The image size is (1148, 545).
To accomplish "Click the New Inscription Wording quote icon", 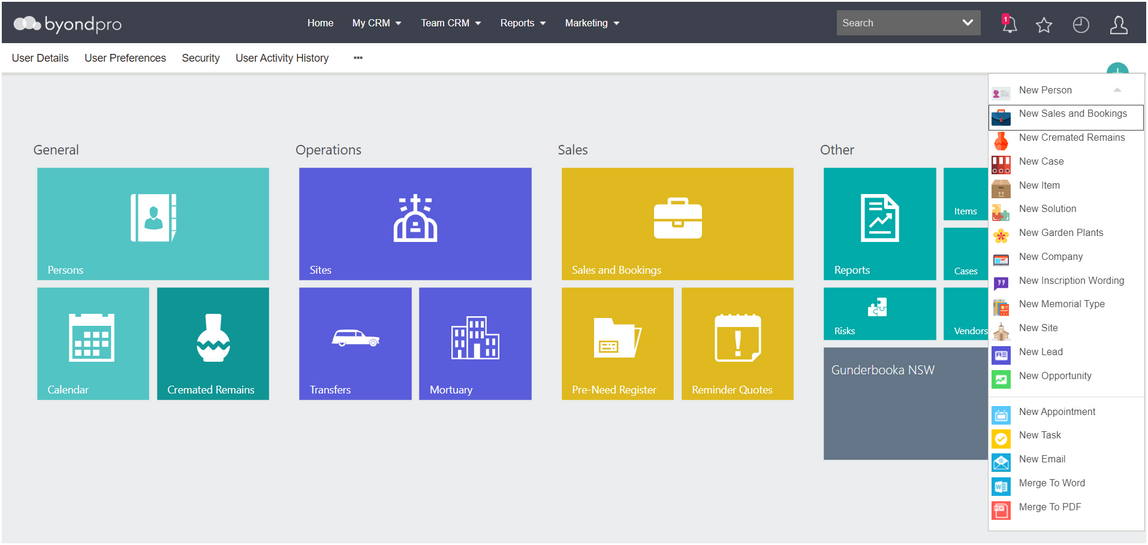I will click(1001, 283).
